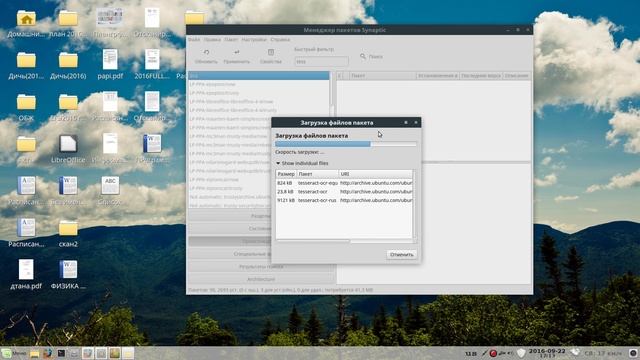This screenshot has height=360, width=640.
Task: Open the LibreOffice desktop icon
Action: click(68, 144)
